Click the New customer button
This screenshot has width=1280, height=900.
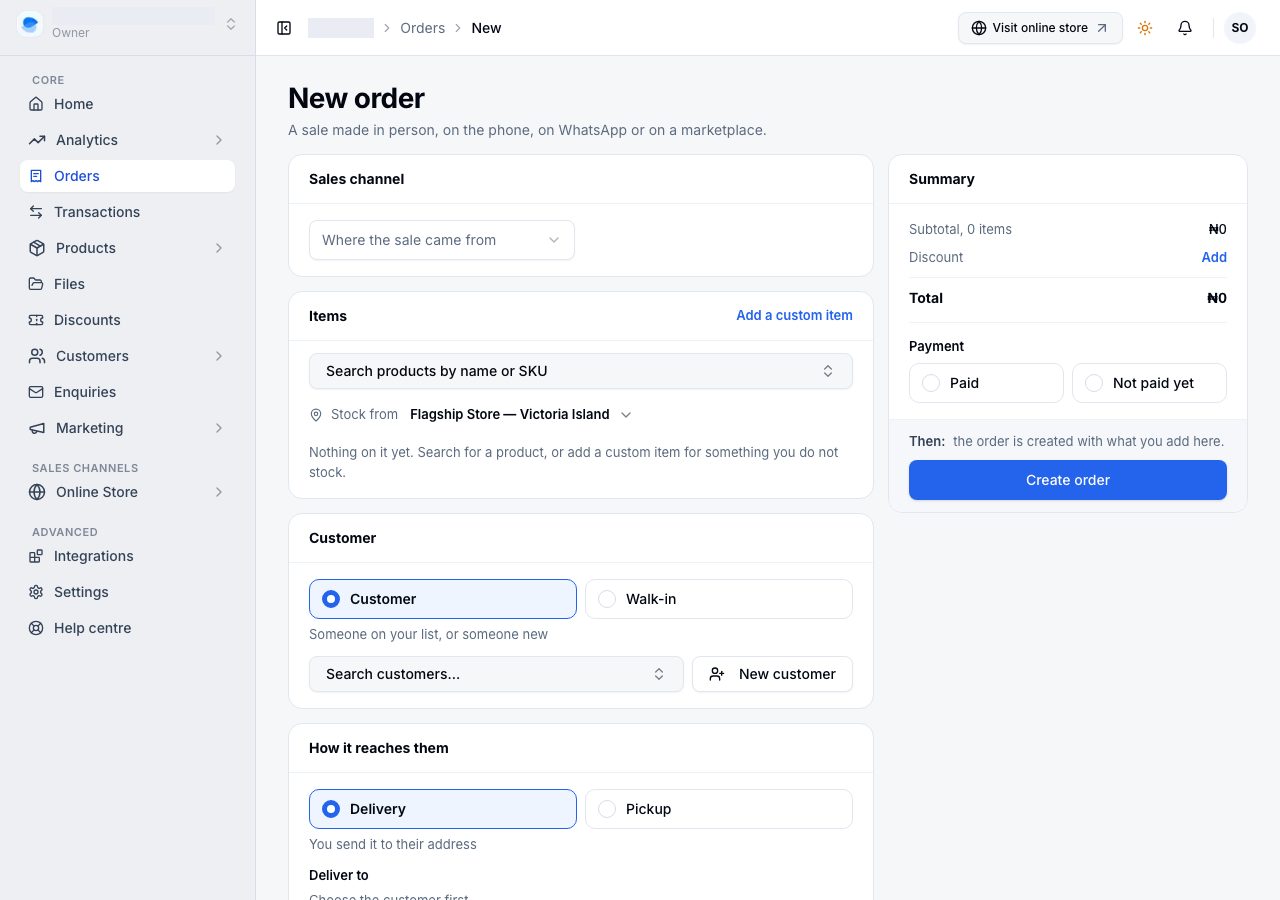pyautogui.click(x=772, y=674)
